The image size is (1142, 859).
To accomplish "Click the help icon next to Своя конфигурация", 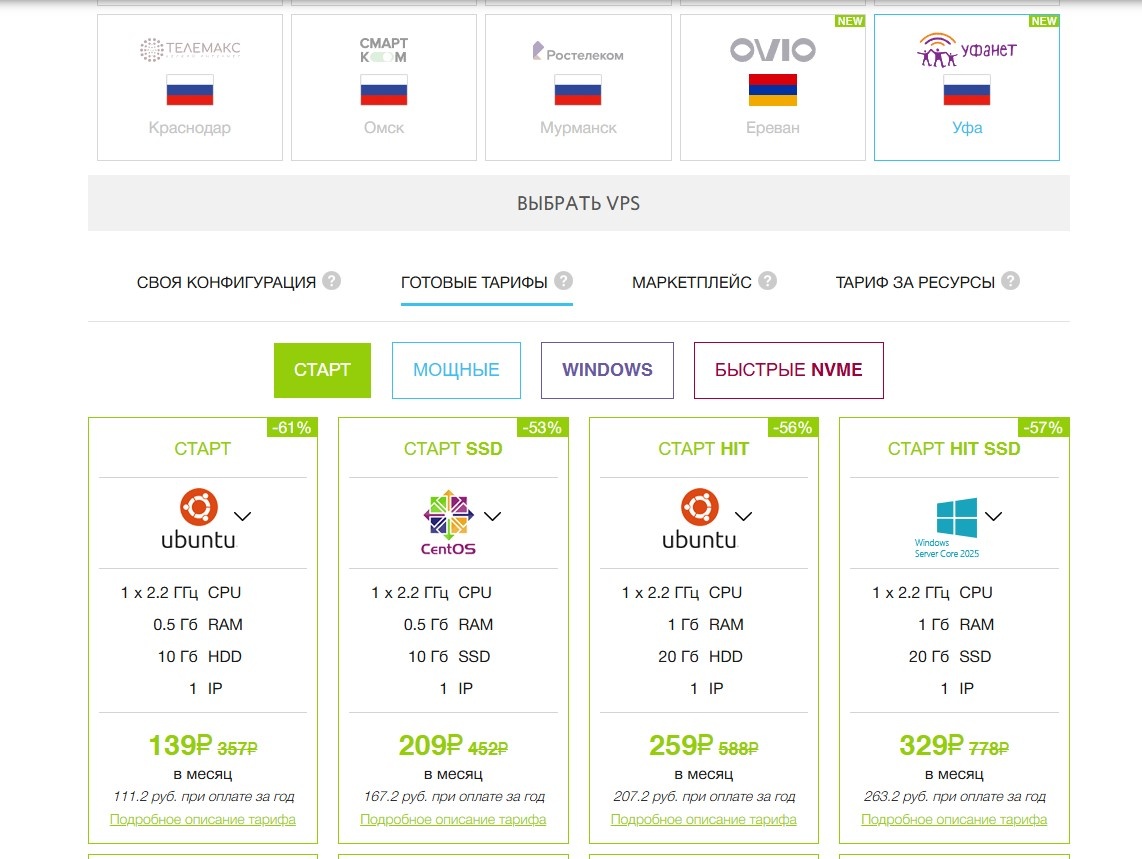I will click(x=332, y=281).
